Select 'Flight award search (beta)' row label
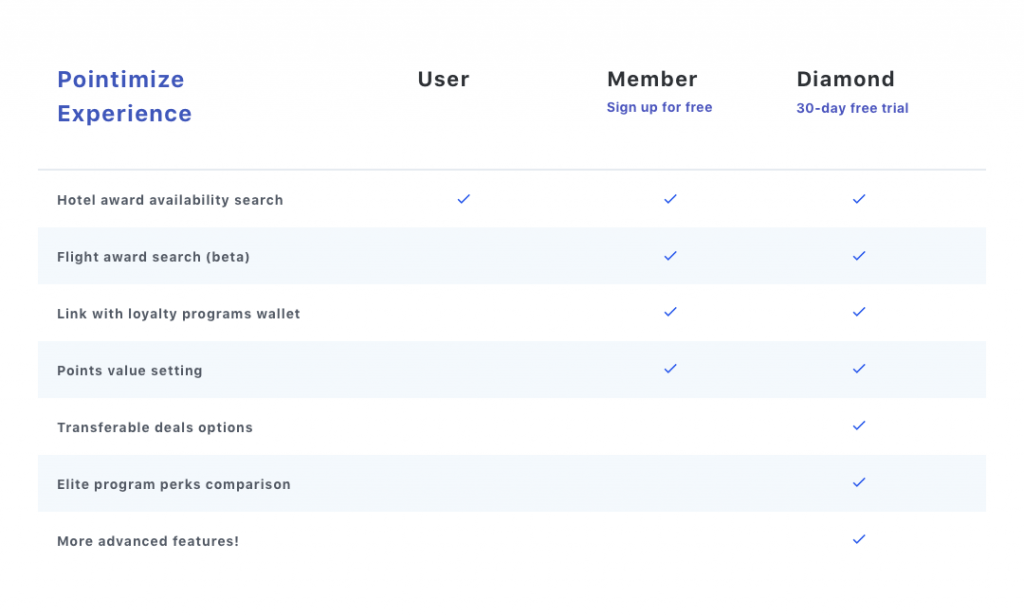The width and height of the screenshot is (1024, 616). coord(153,257)
